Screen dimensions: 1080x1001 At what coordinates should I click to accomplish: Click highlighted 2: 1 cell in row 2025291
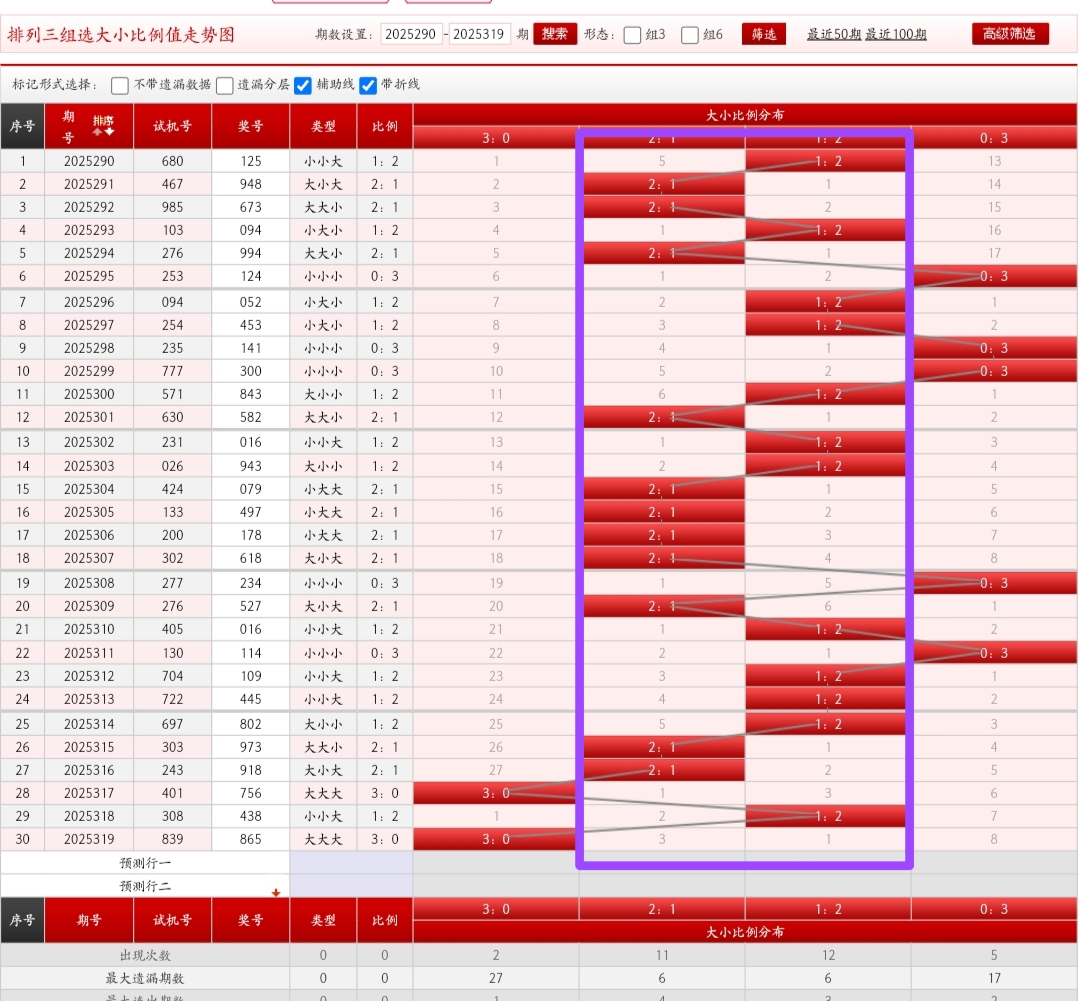tap(662, 184)
